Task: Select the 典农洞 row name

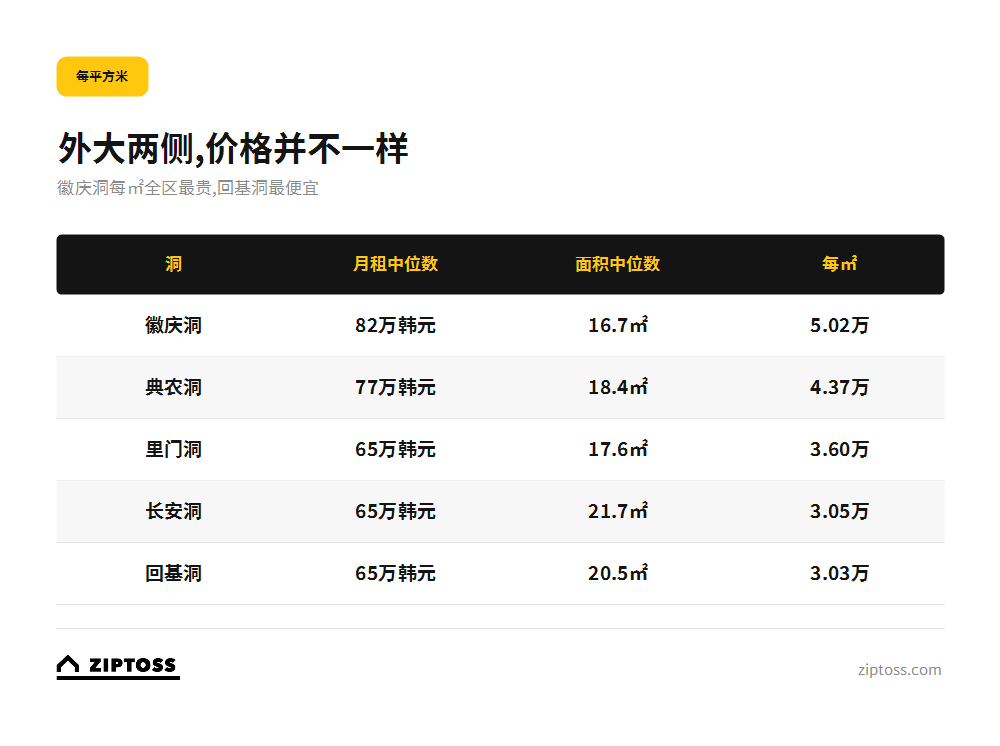Action: [x=173, y=387]
